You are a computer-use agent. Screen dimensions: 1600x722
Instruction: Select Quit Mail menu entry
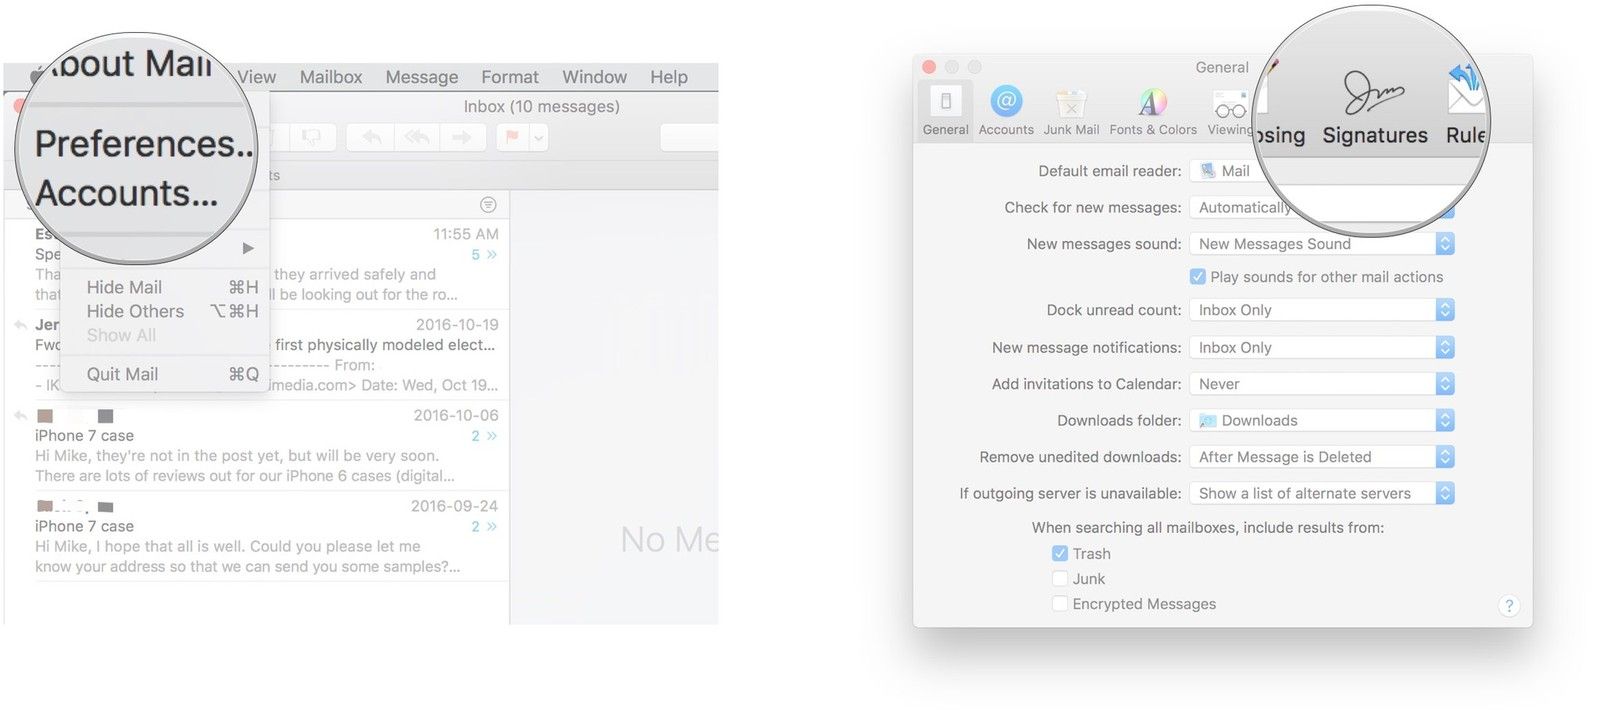pyautogui.click(x=123, y=374)
